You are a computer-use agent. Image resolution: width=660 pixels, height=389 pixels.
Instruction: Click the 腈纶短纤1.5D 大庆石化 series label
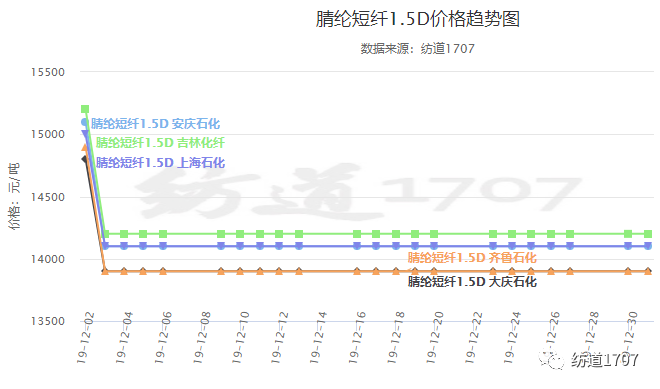472,282
